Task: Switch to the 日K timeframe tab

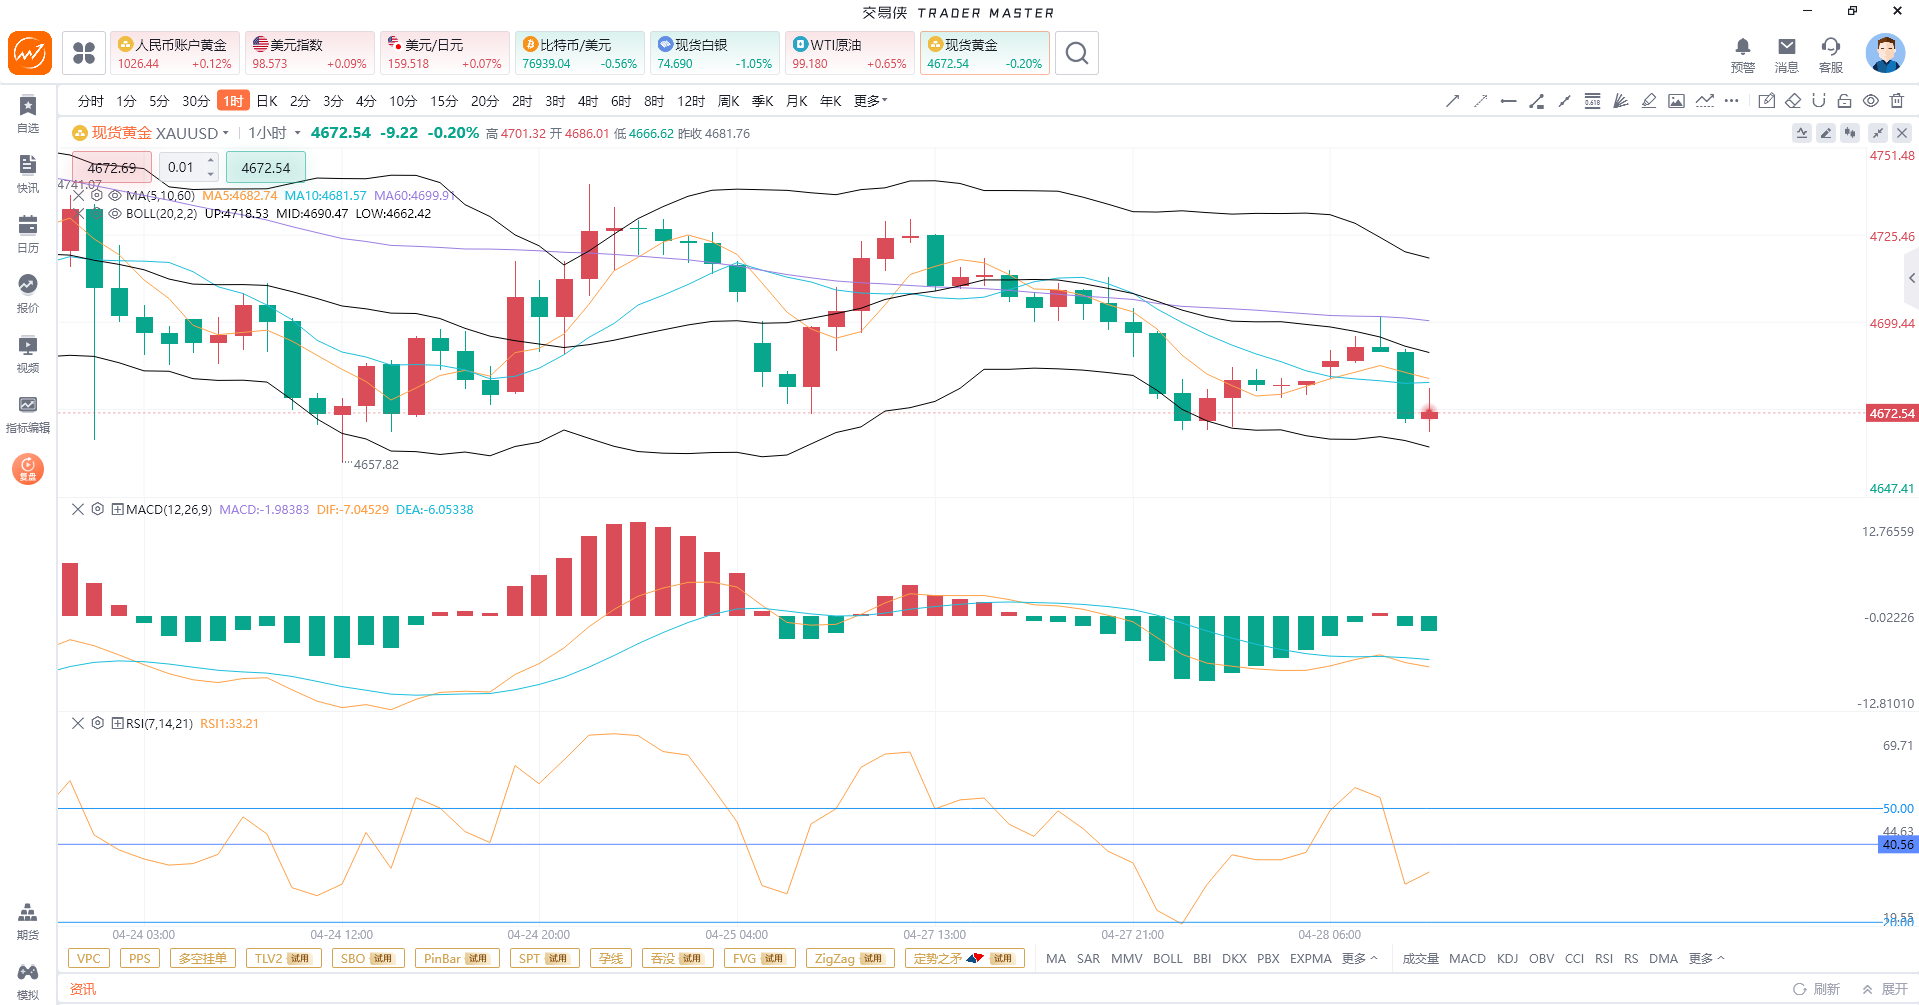Action: tap(267, 101)
